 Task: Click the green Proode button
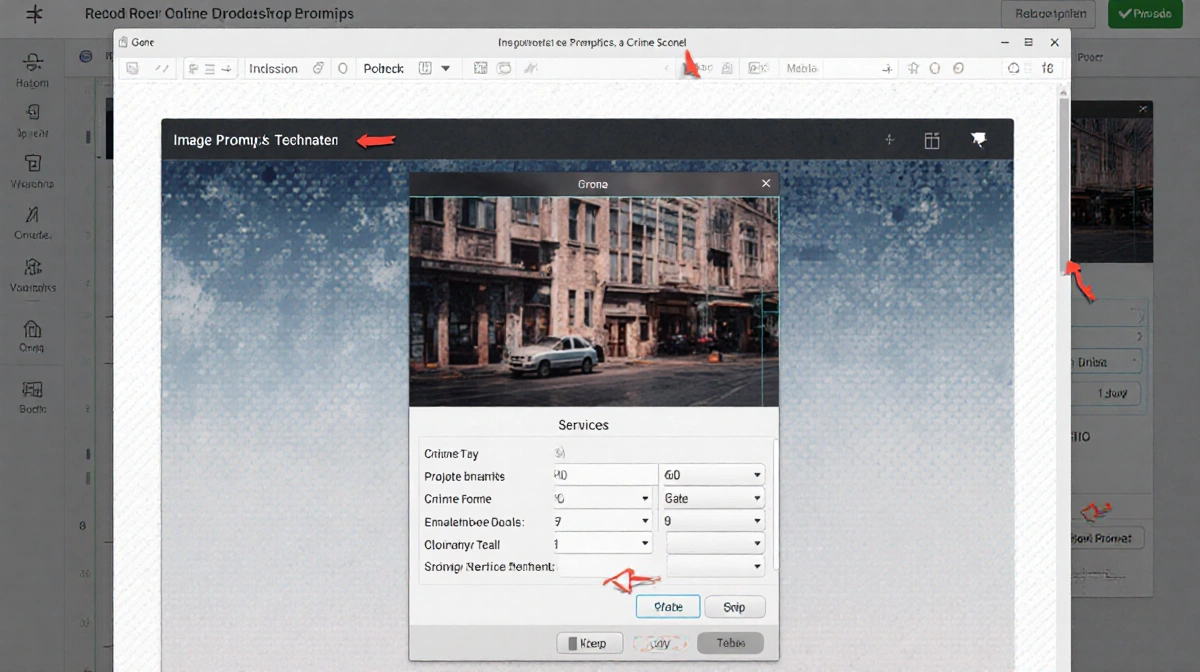1145,14
